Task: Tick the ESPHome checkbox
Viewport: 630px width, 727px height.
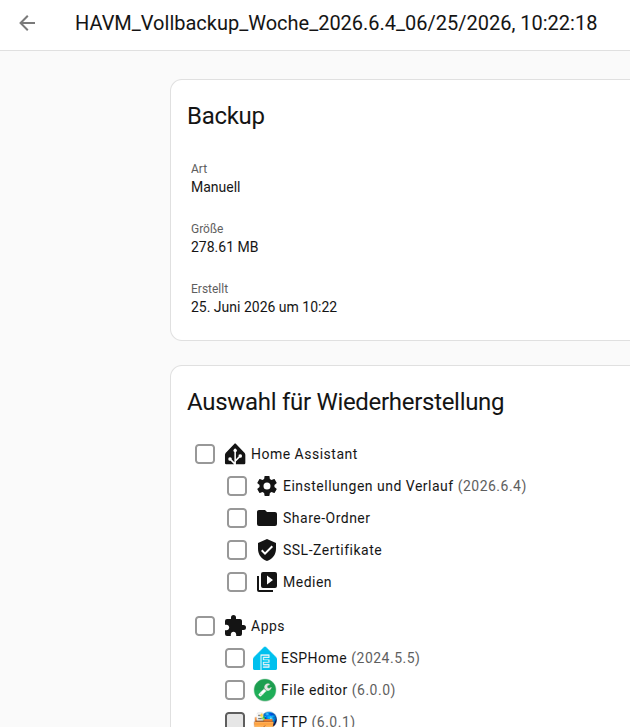Action: tap(235, 658)
